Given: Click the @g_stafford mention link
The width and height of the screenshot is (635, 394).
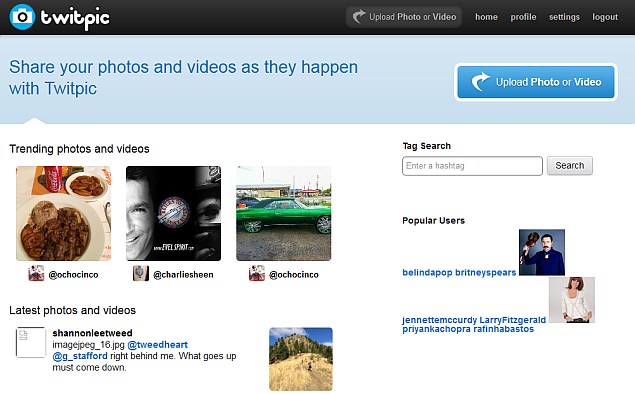Looking at the screenshot, I should tap(80, 356).
